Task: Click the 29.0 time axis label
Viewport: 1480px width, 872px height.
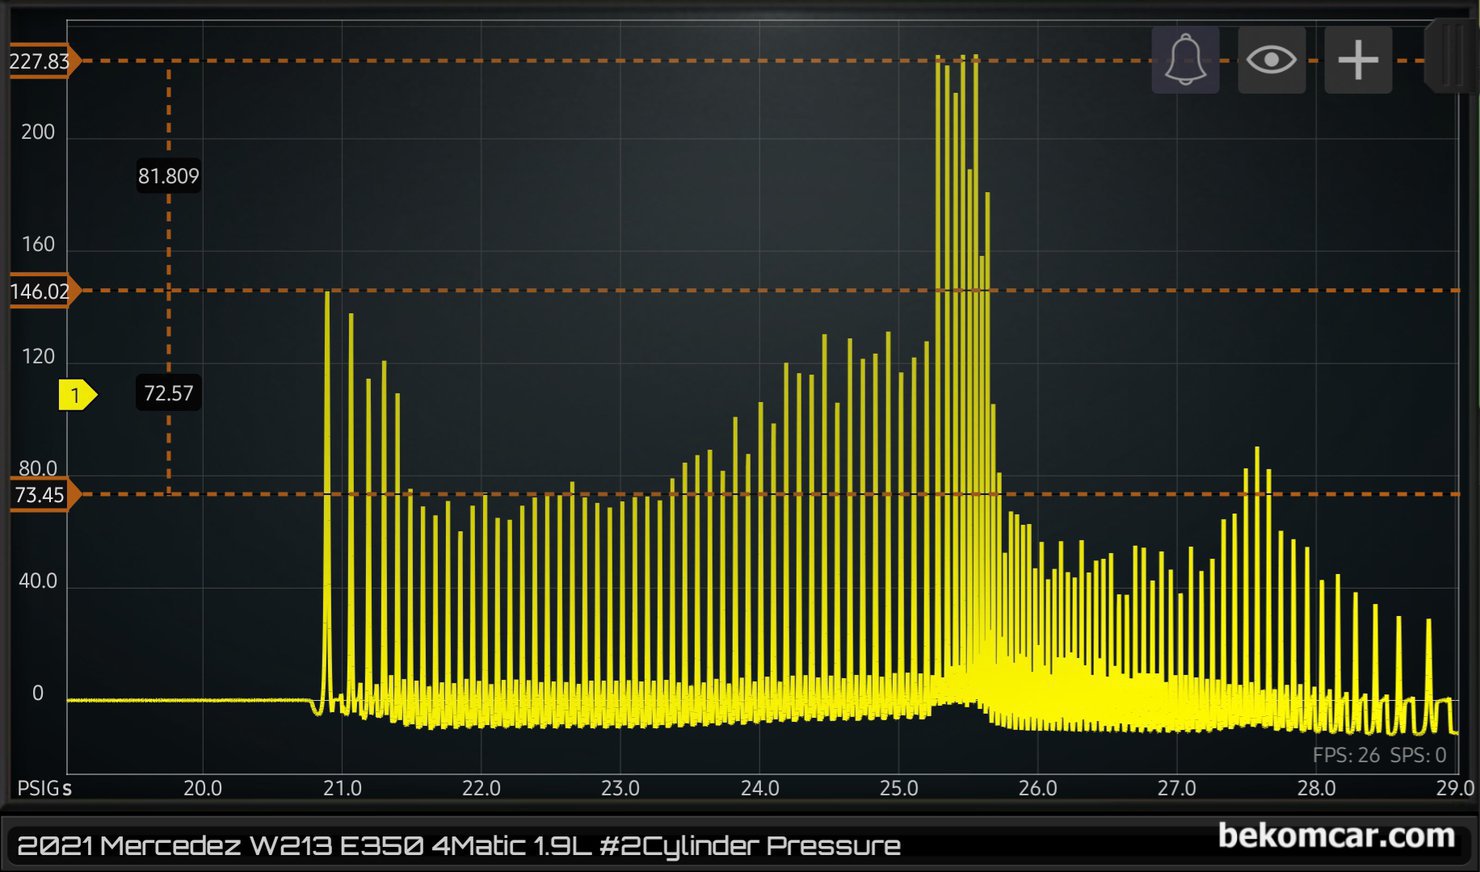Action: click(1454, 788)
